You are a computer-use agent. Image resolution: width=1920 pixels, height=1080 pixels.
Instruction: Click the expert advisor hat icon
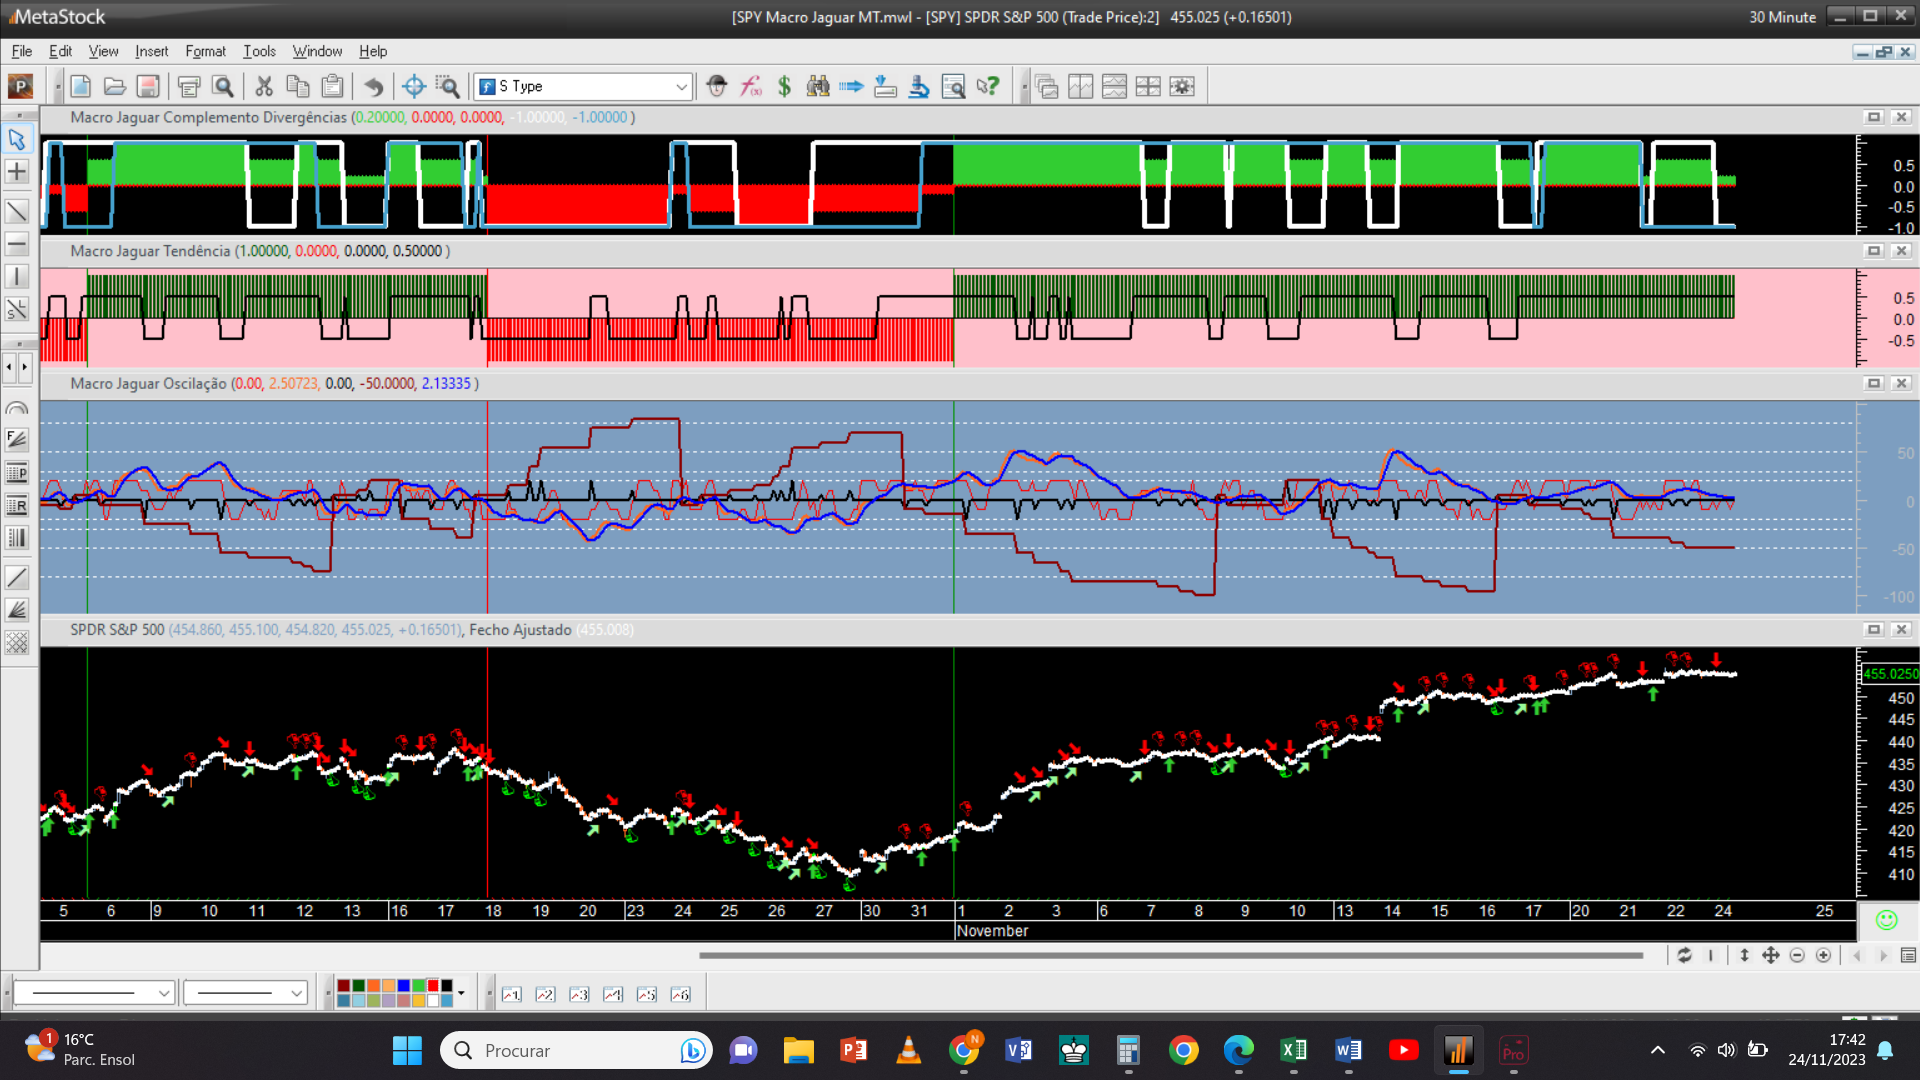click(716, 87)
